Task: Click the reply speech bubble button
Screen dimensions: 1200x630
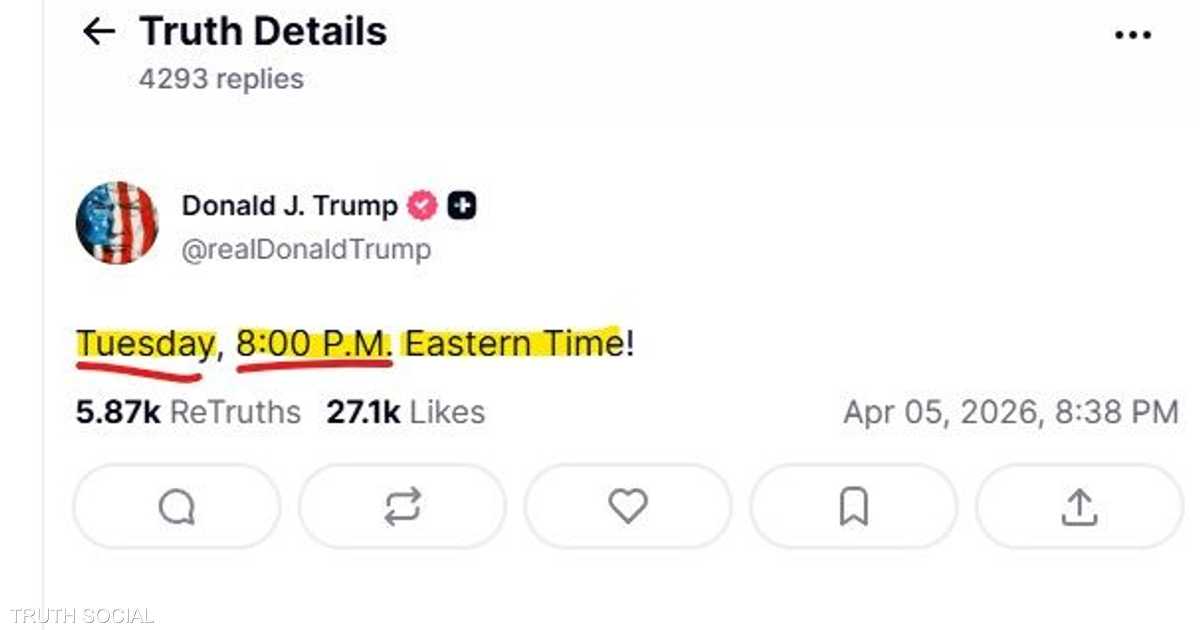Action: [x=177, y=508]
